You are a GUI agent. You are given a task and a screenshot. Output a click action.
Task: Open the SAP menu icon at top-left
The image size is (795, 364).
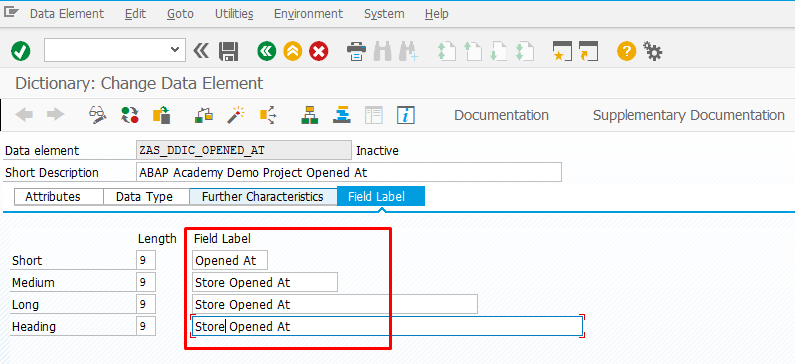click(11, 11)
